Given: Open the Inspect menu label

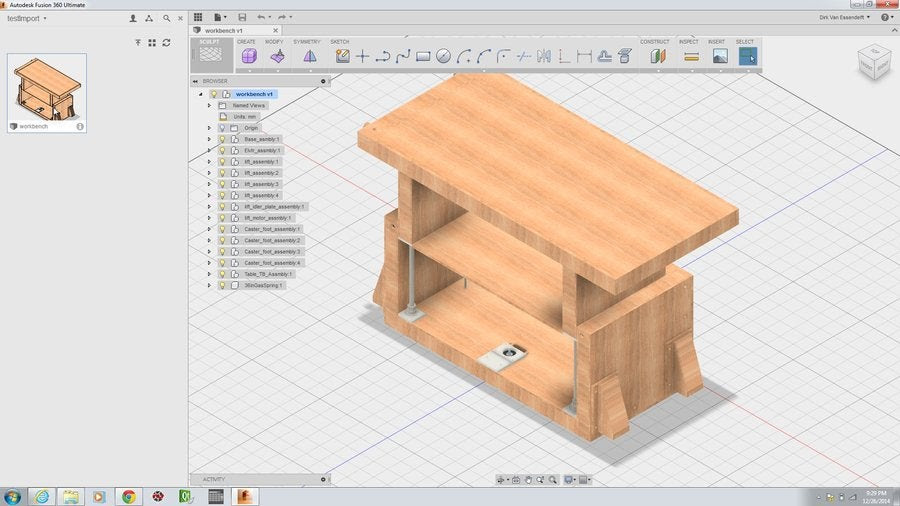Looking at the screenshot, I should (x=689, y=42).
